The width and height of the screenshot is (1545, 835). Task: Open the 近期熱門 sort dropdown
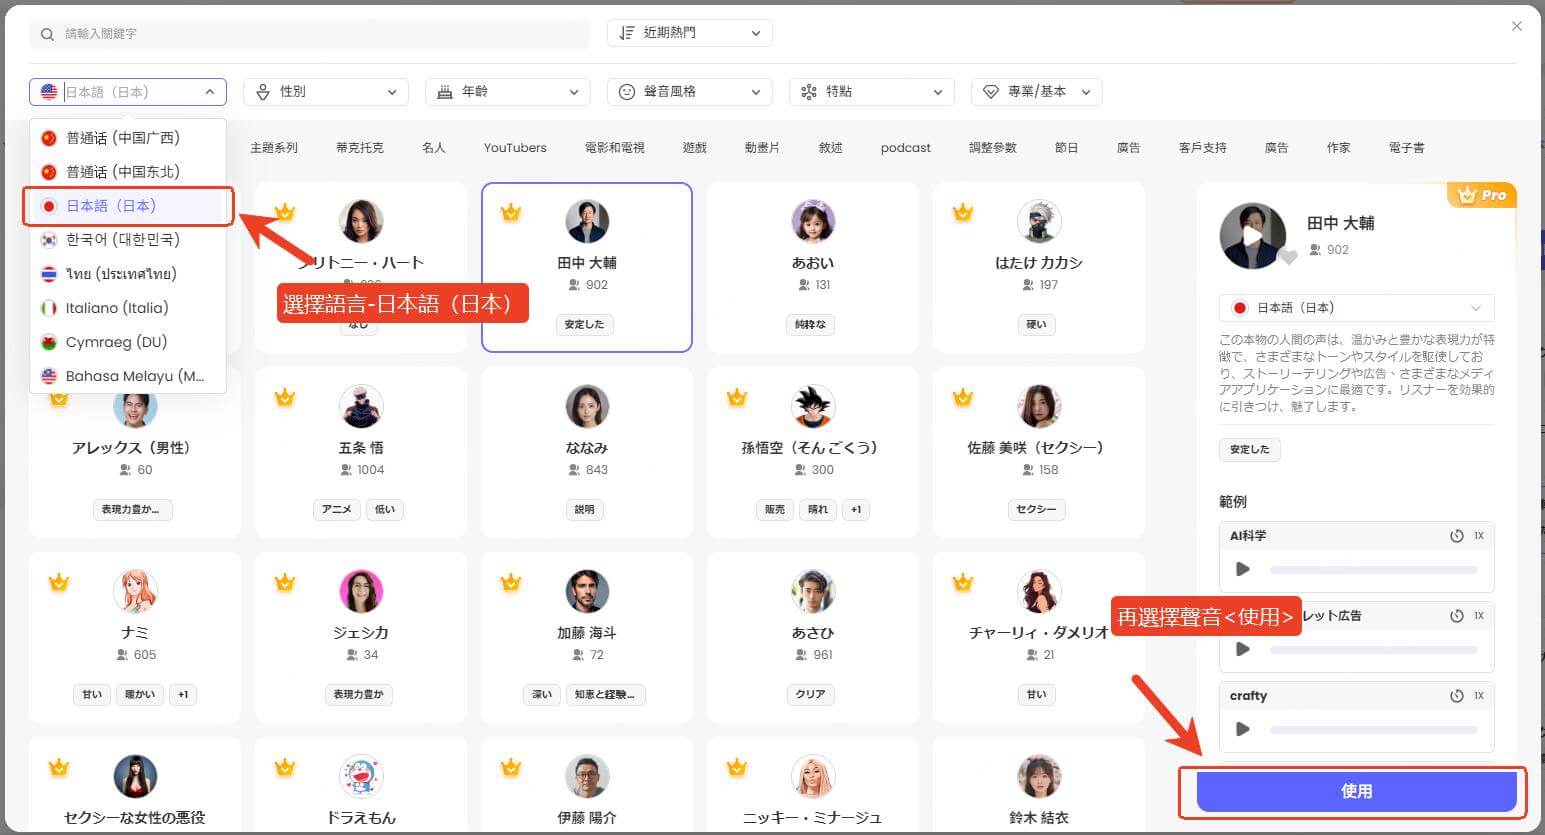(x=689, y=33)
